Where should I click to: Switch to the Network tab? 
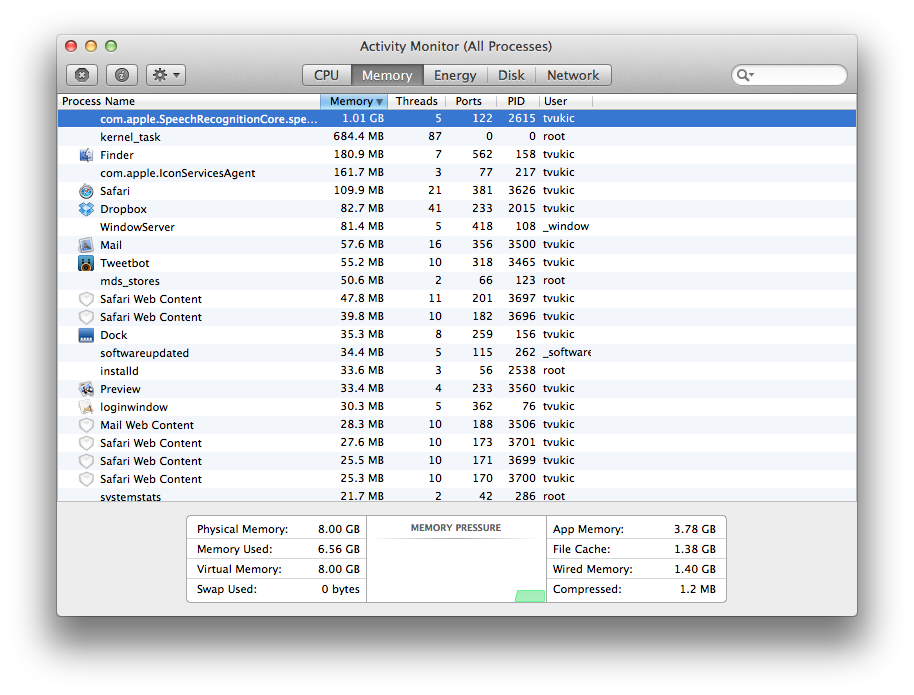click(x=573, y=75)
